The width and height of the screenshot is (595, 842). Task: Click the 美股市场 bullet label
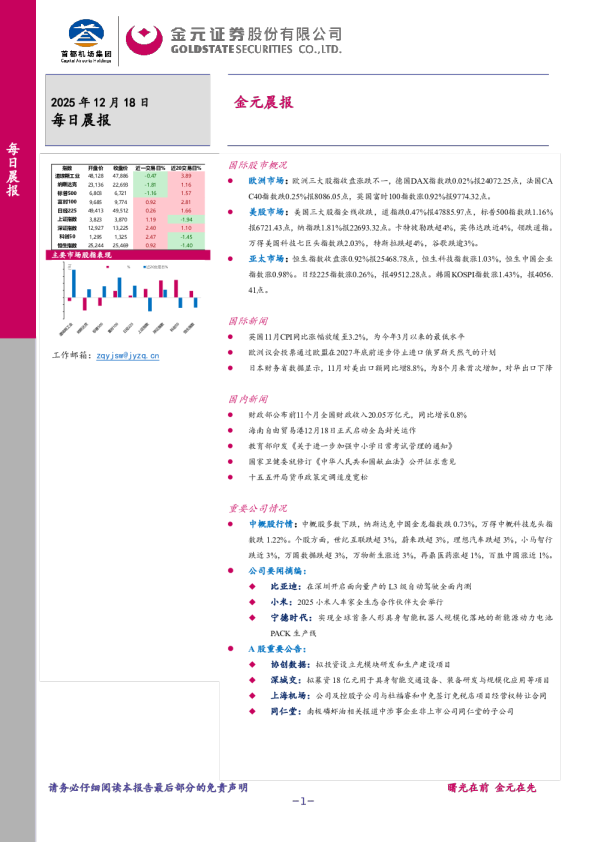click(x=266, y=212)
